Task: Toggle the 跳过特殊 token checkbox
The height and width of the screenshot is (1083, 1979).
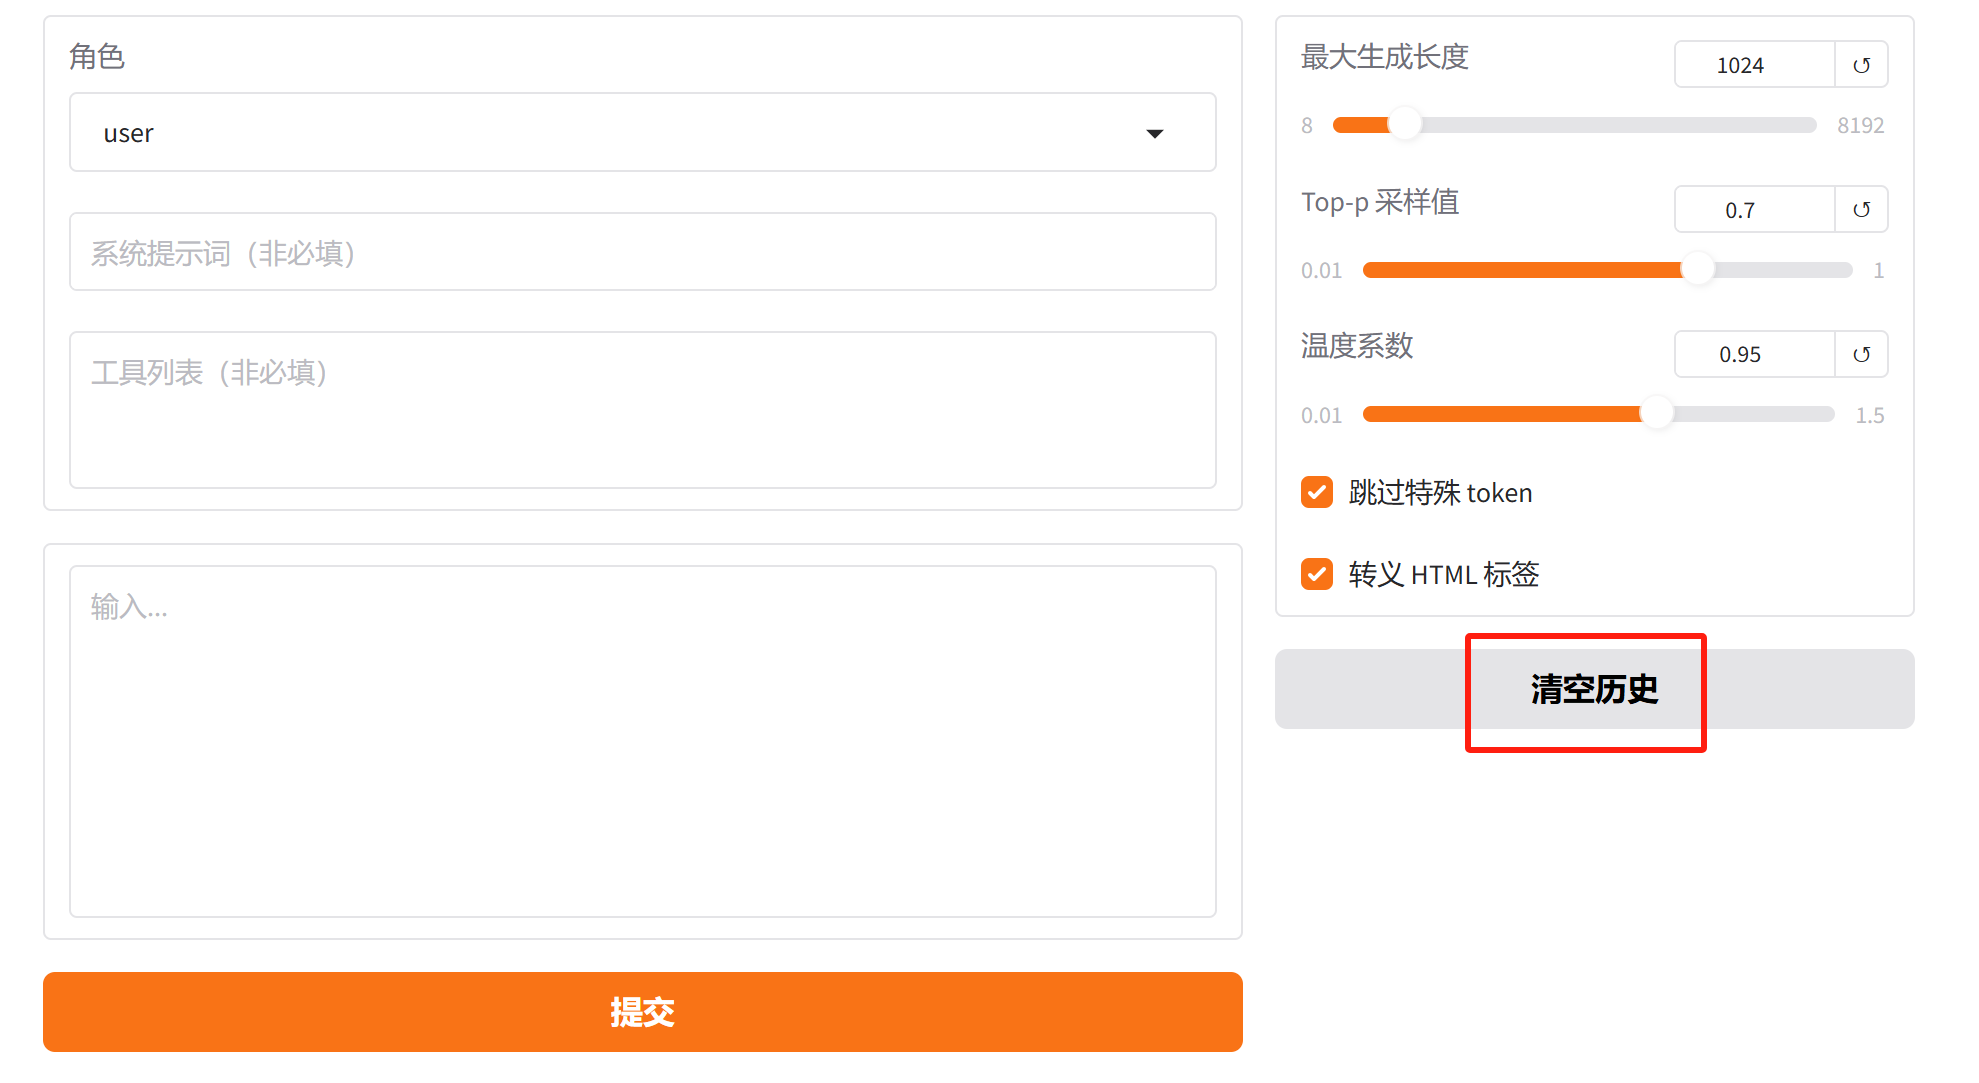Action: 1317,492
